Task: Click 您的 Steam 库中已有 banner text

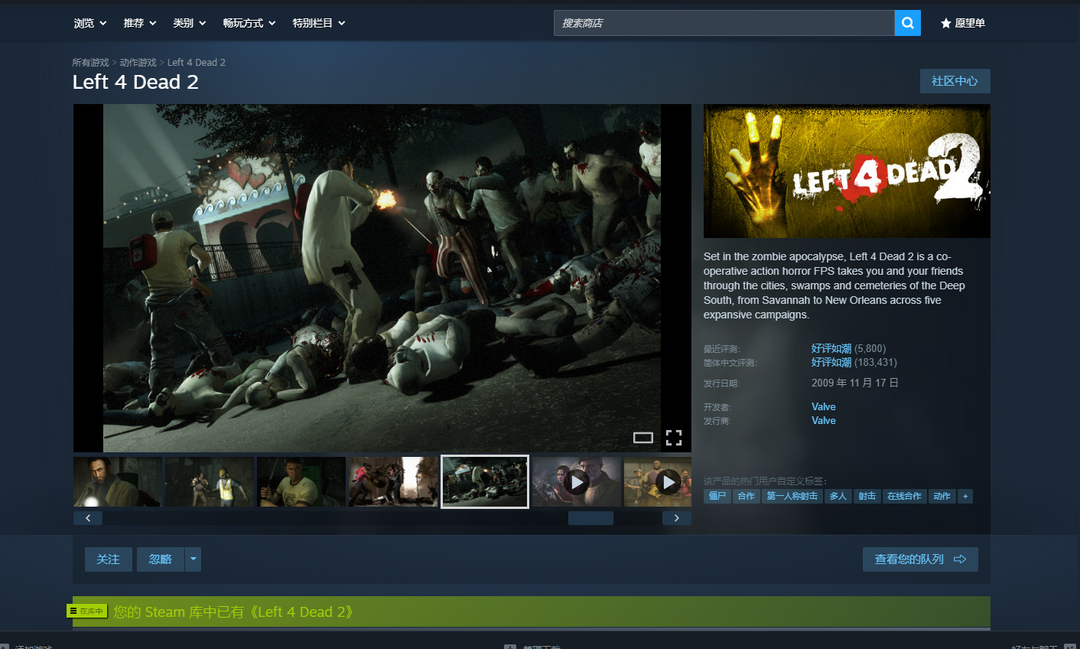Action: [233, 612]
